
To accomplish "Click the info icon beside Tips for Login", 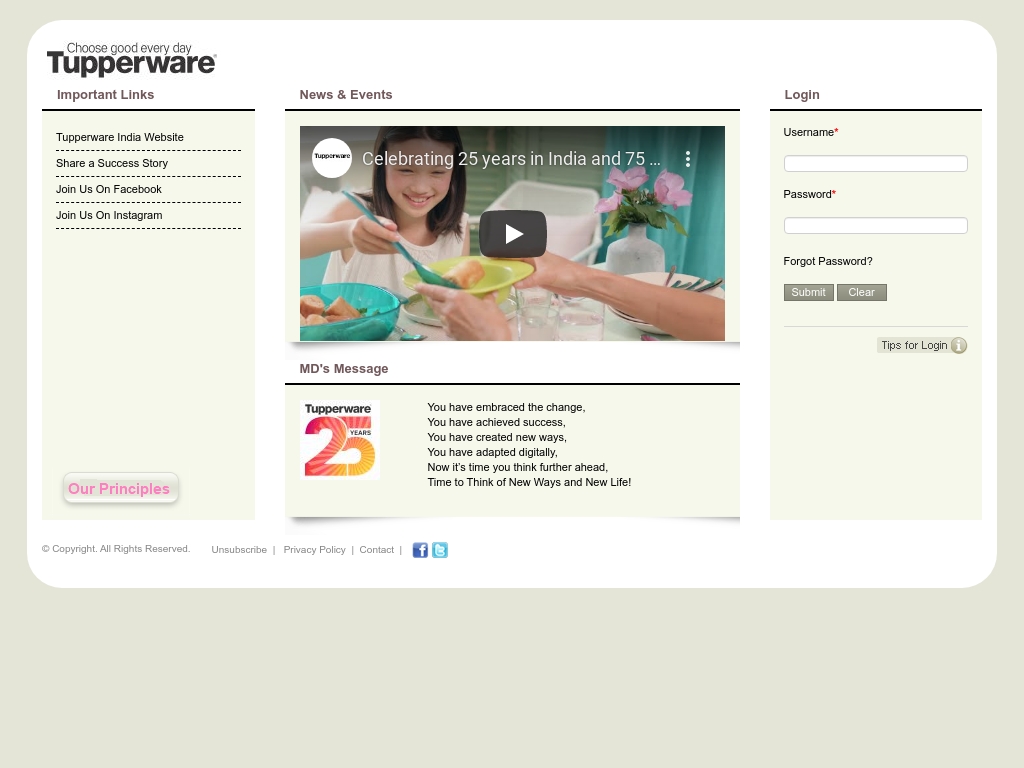I will pos(958,345).
